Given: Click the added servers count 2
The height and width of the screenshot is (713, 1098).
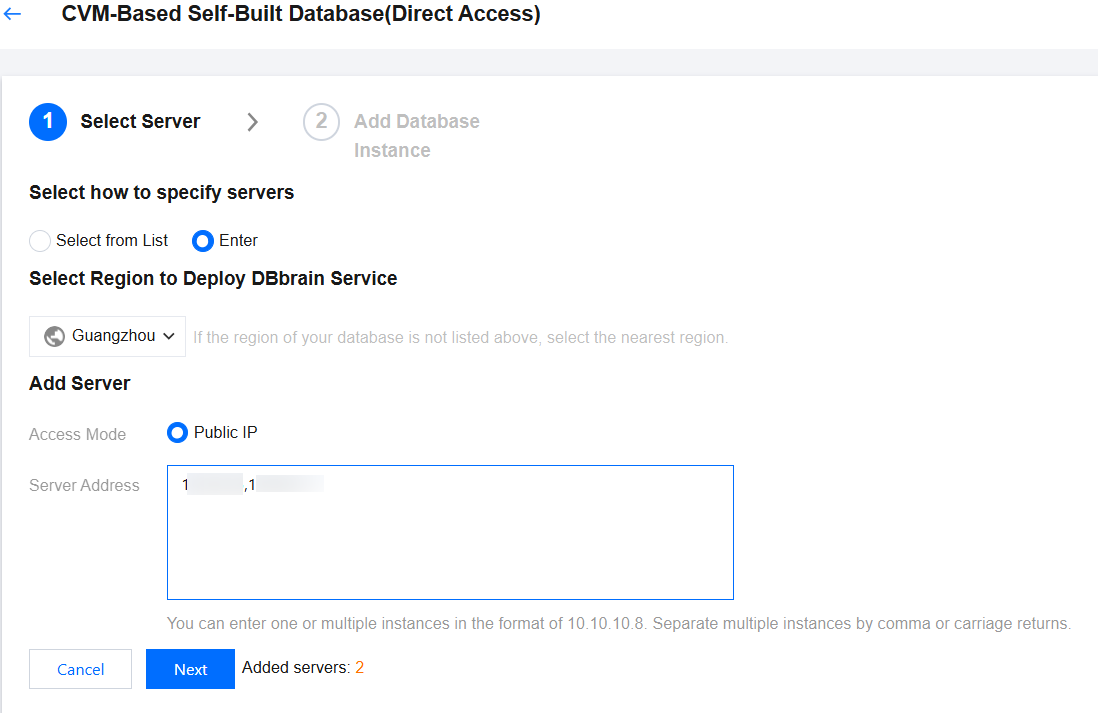Looking at the screenshot, I should [359, 667].
